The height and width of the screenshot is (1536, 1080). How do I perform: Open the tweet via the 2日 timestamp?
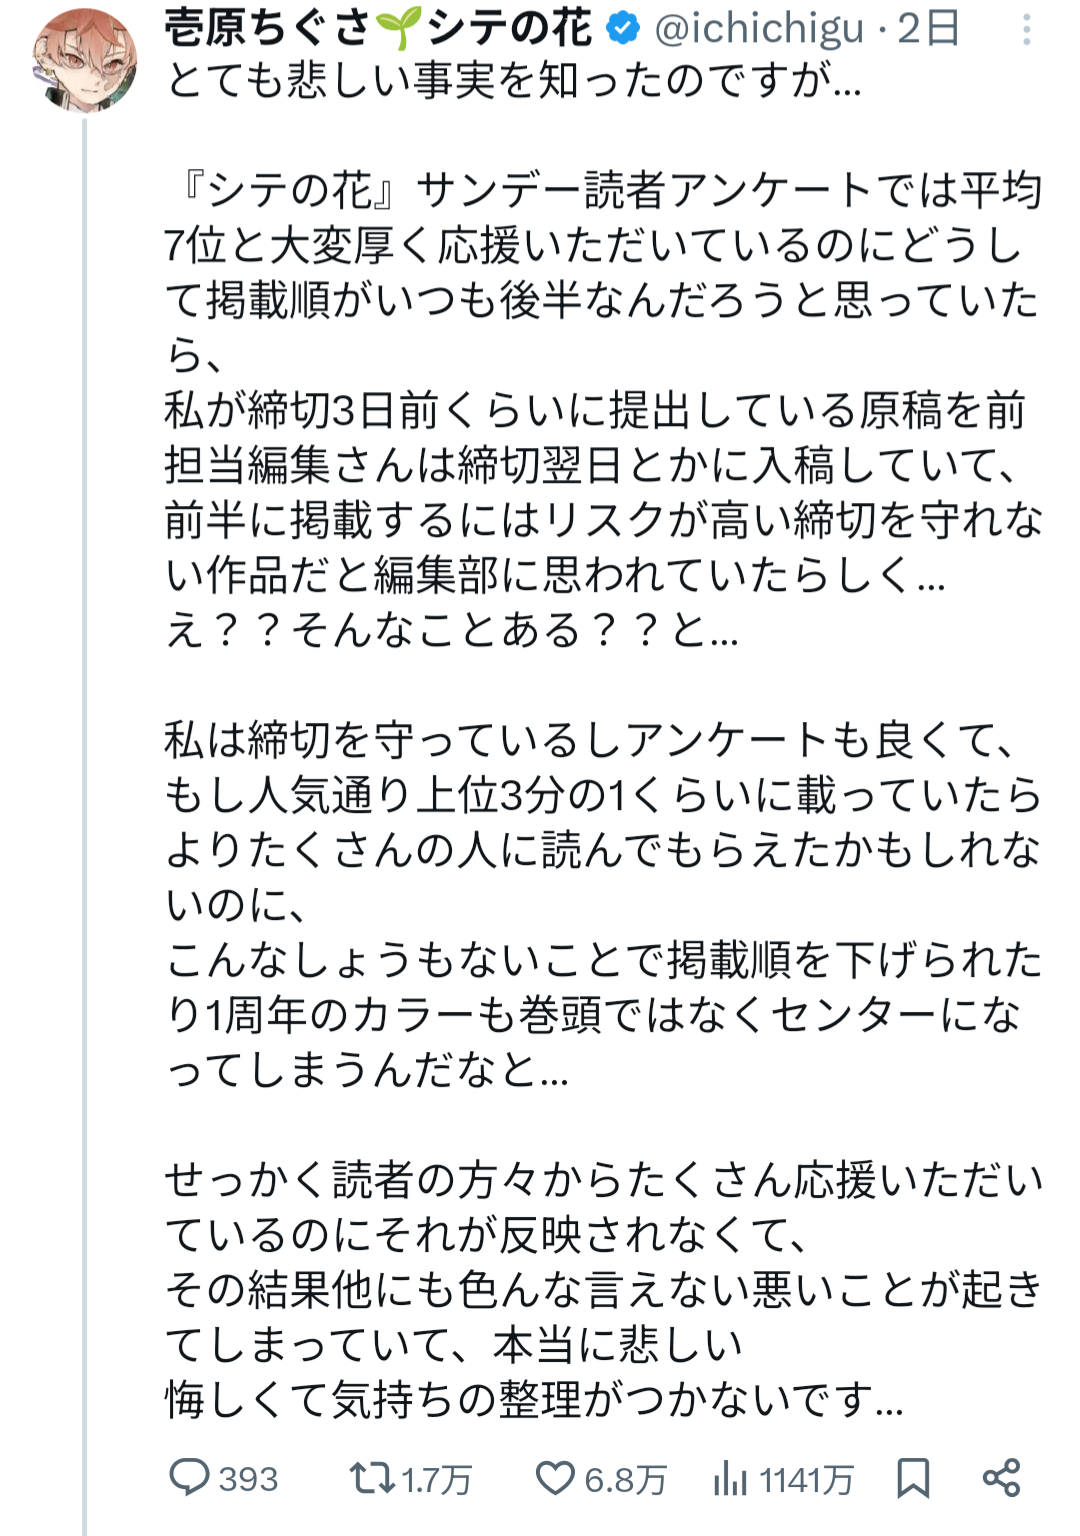[x=928, y=28]
